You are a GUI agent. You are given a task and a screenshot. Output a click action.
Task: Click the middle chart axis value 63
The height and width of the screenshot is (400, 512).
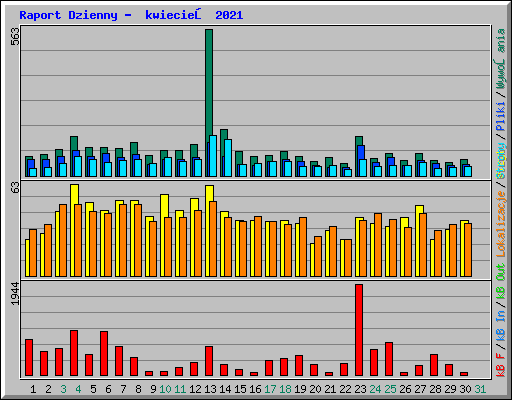[x=15, y=188]
